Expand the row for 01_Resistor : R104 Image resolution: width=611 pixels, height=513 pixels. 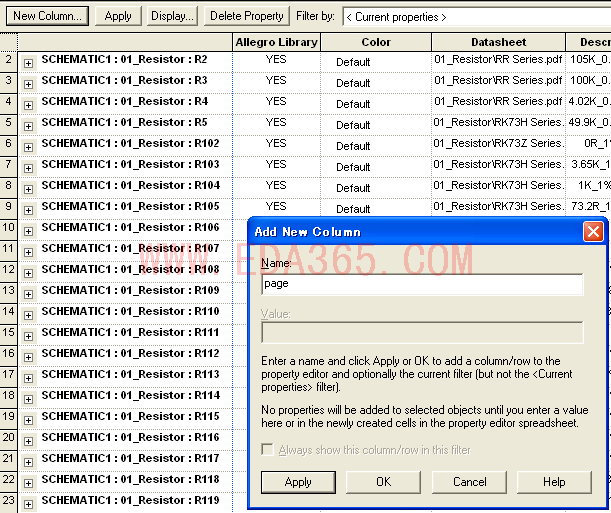point(28,189)
